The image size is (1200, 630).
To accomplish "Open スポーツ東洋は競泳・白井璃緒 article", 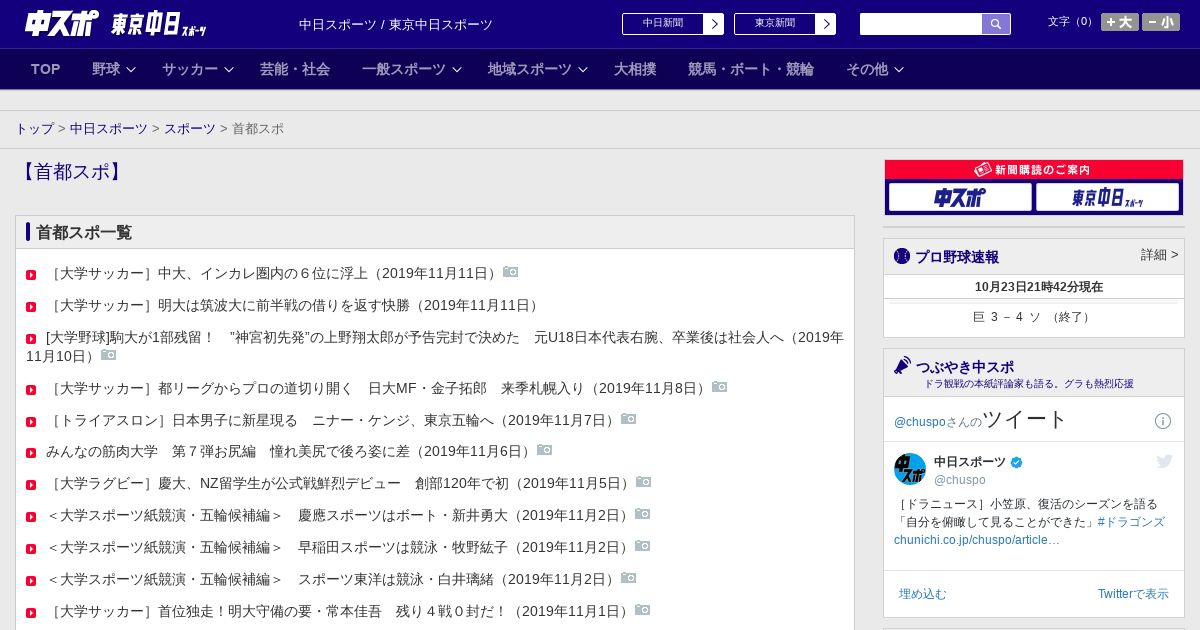I will tap(331, 579).
